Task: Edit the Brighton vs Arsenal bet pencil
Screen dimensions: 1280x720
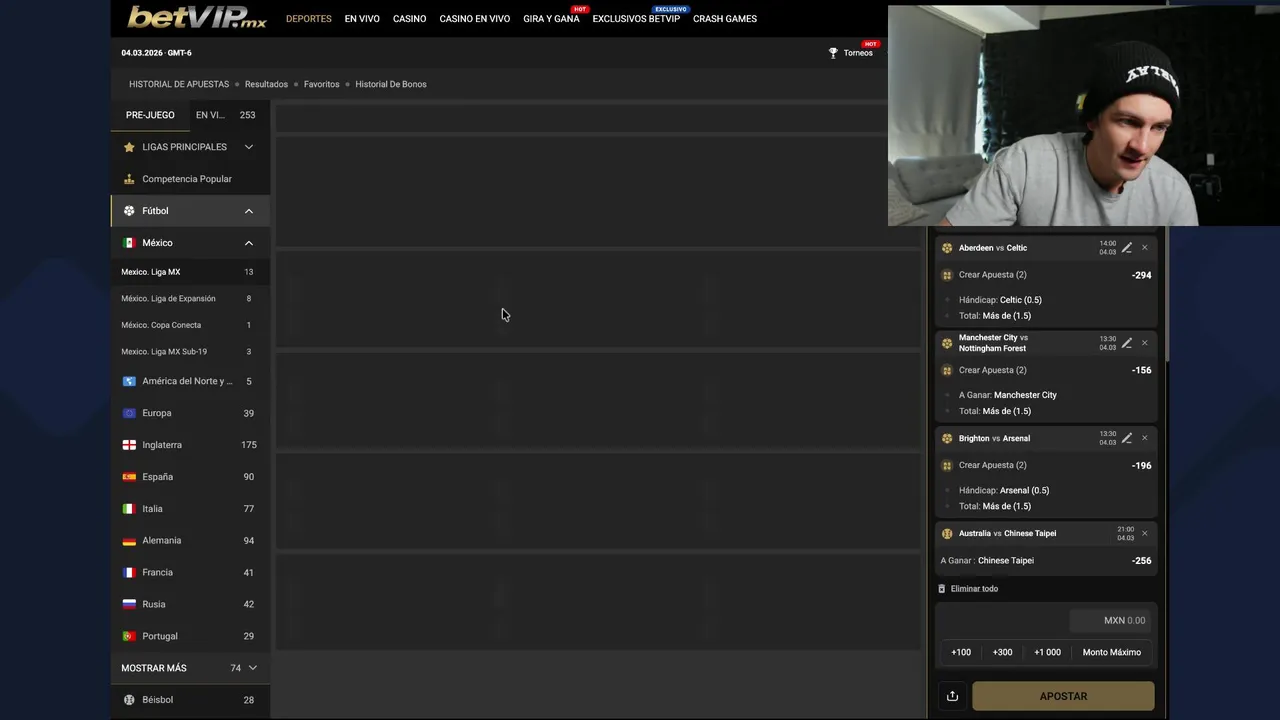Action: pyautogui.click(x=1127, y=438)
